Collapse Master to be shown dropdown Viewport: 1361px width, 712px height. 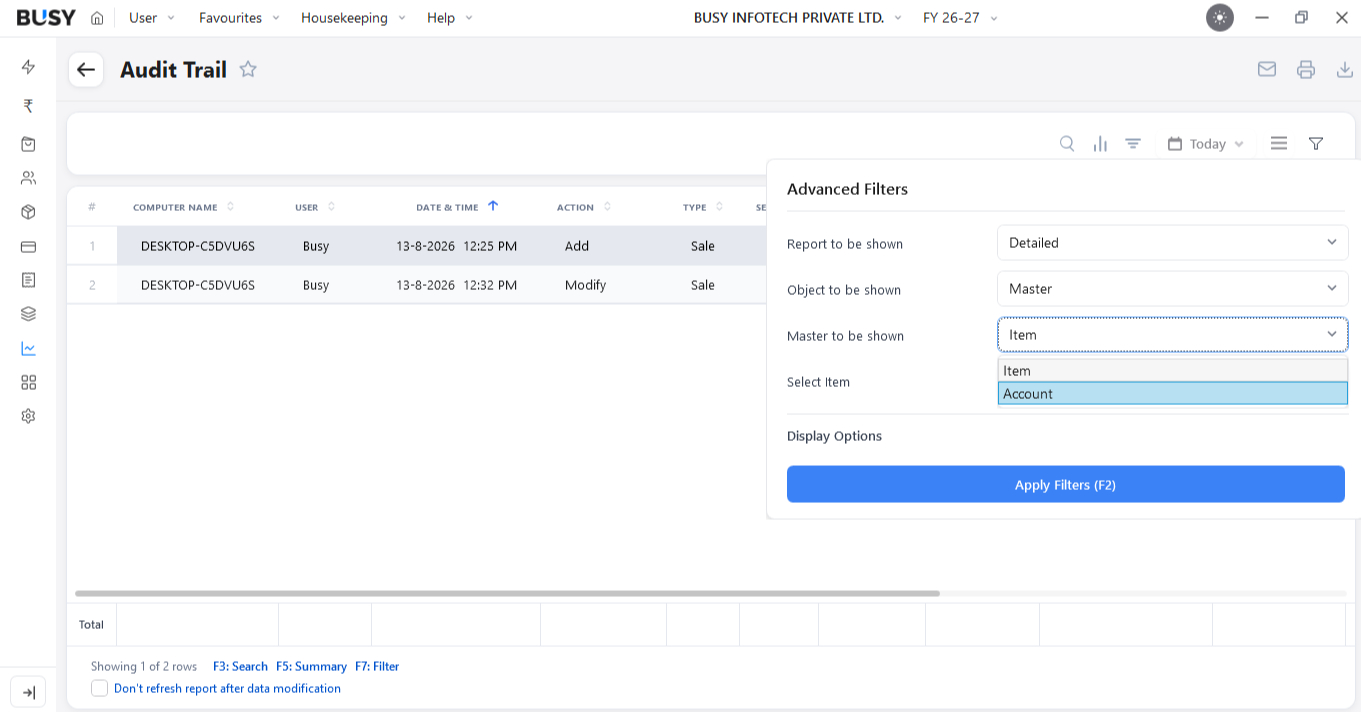[x=1172, y=335]
